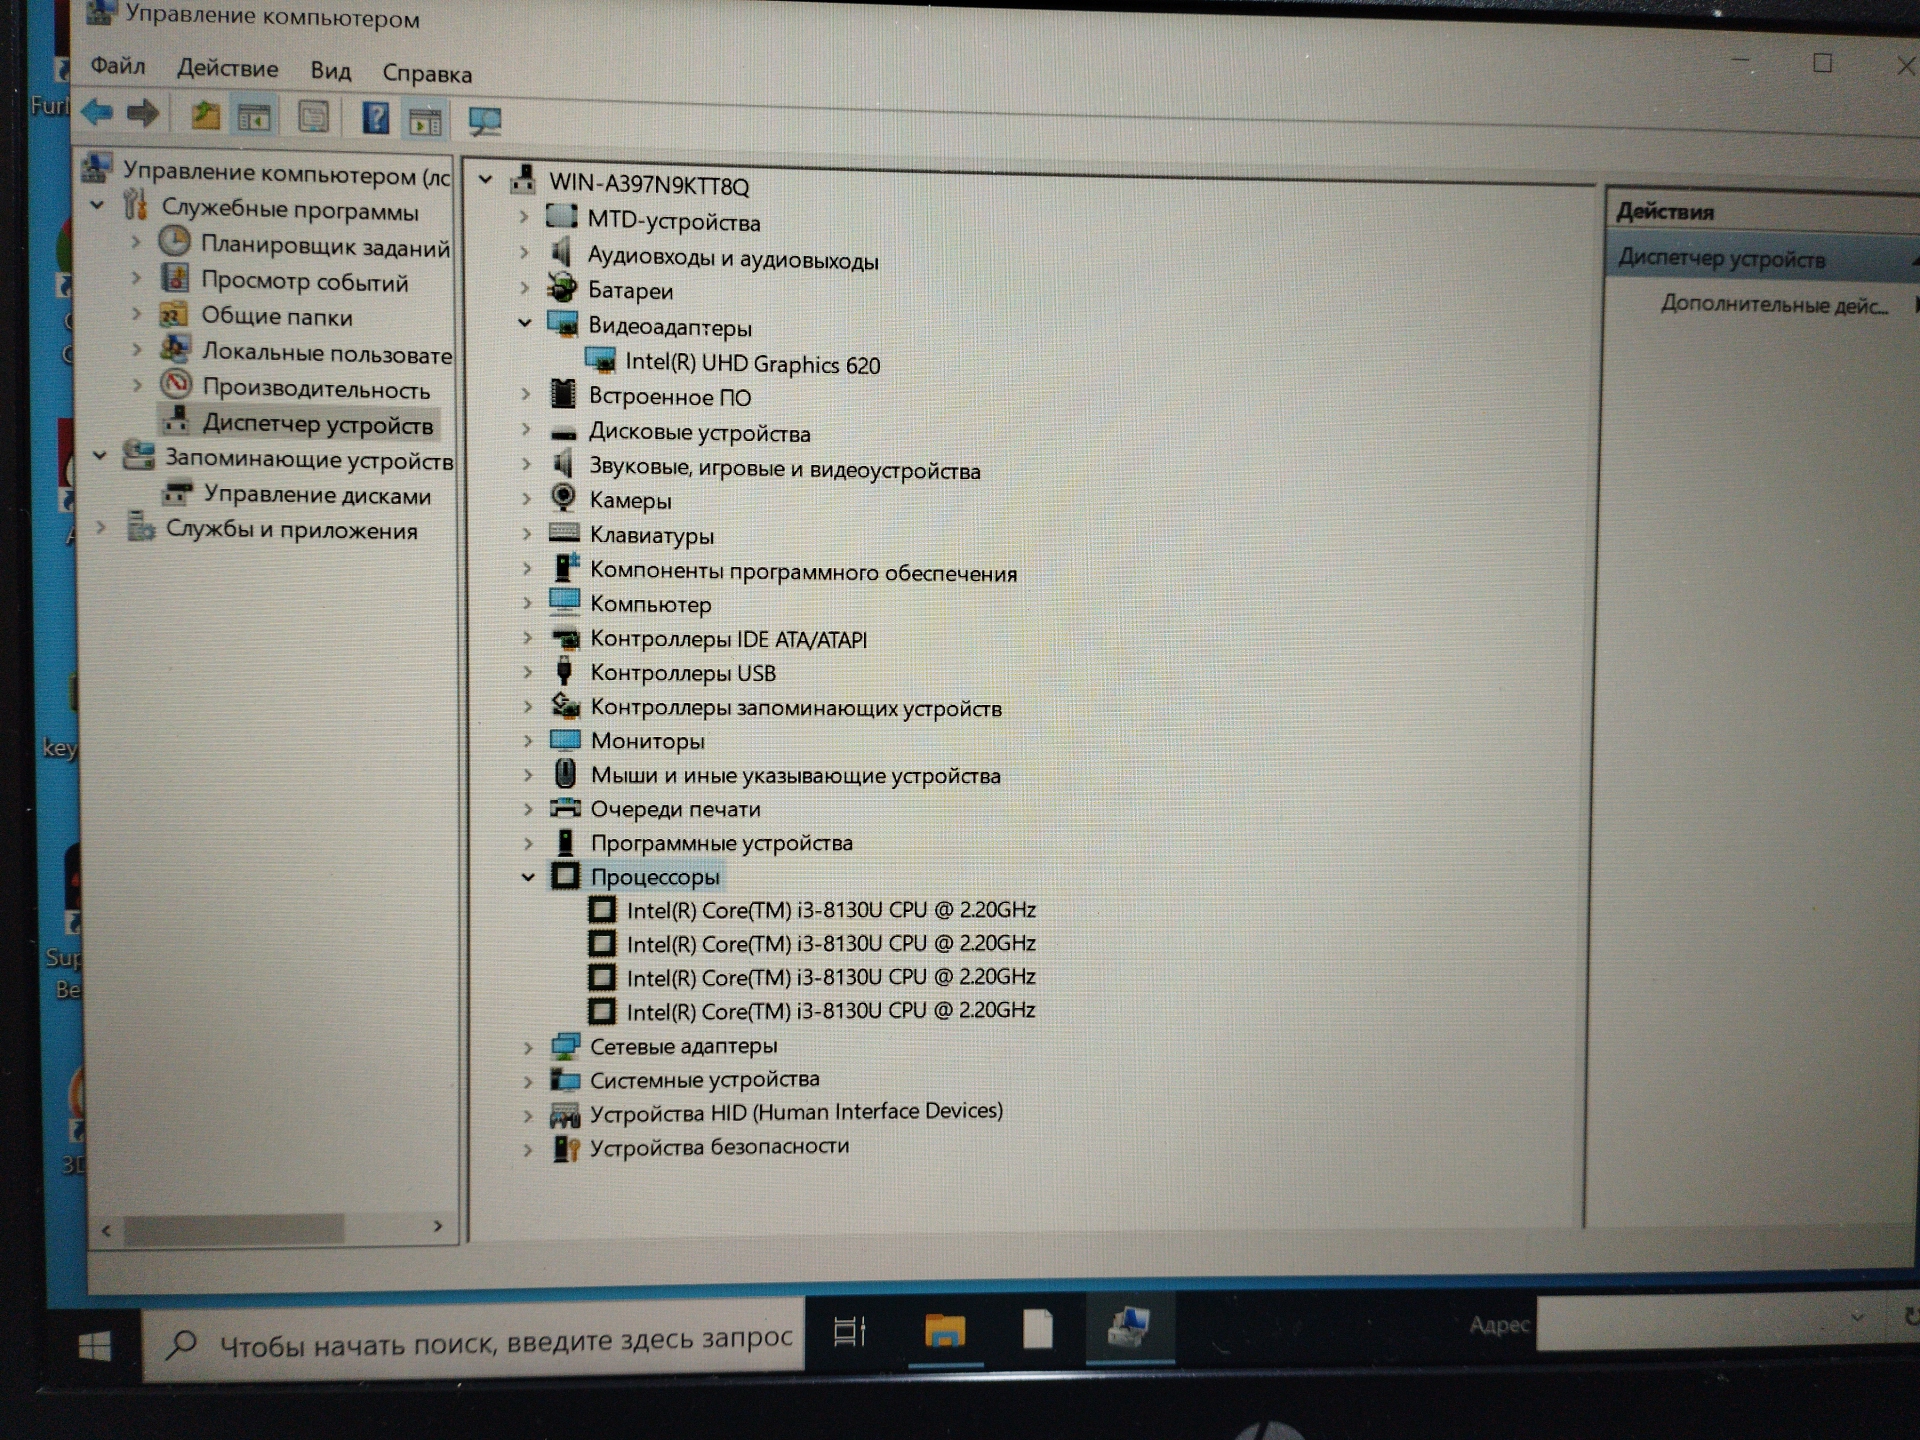Click the blue Help question mark icon
This screenshot has width=1920, height=1440.
(375, 119)
